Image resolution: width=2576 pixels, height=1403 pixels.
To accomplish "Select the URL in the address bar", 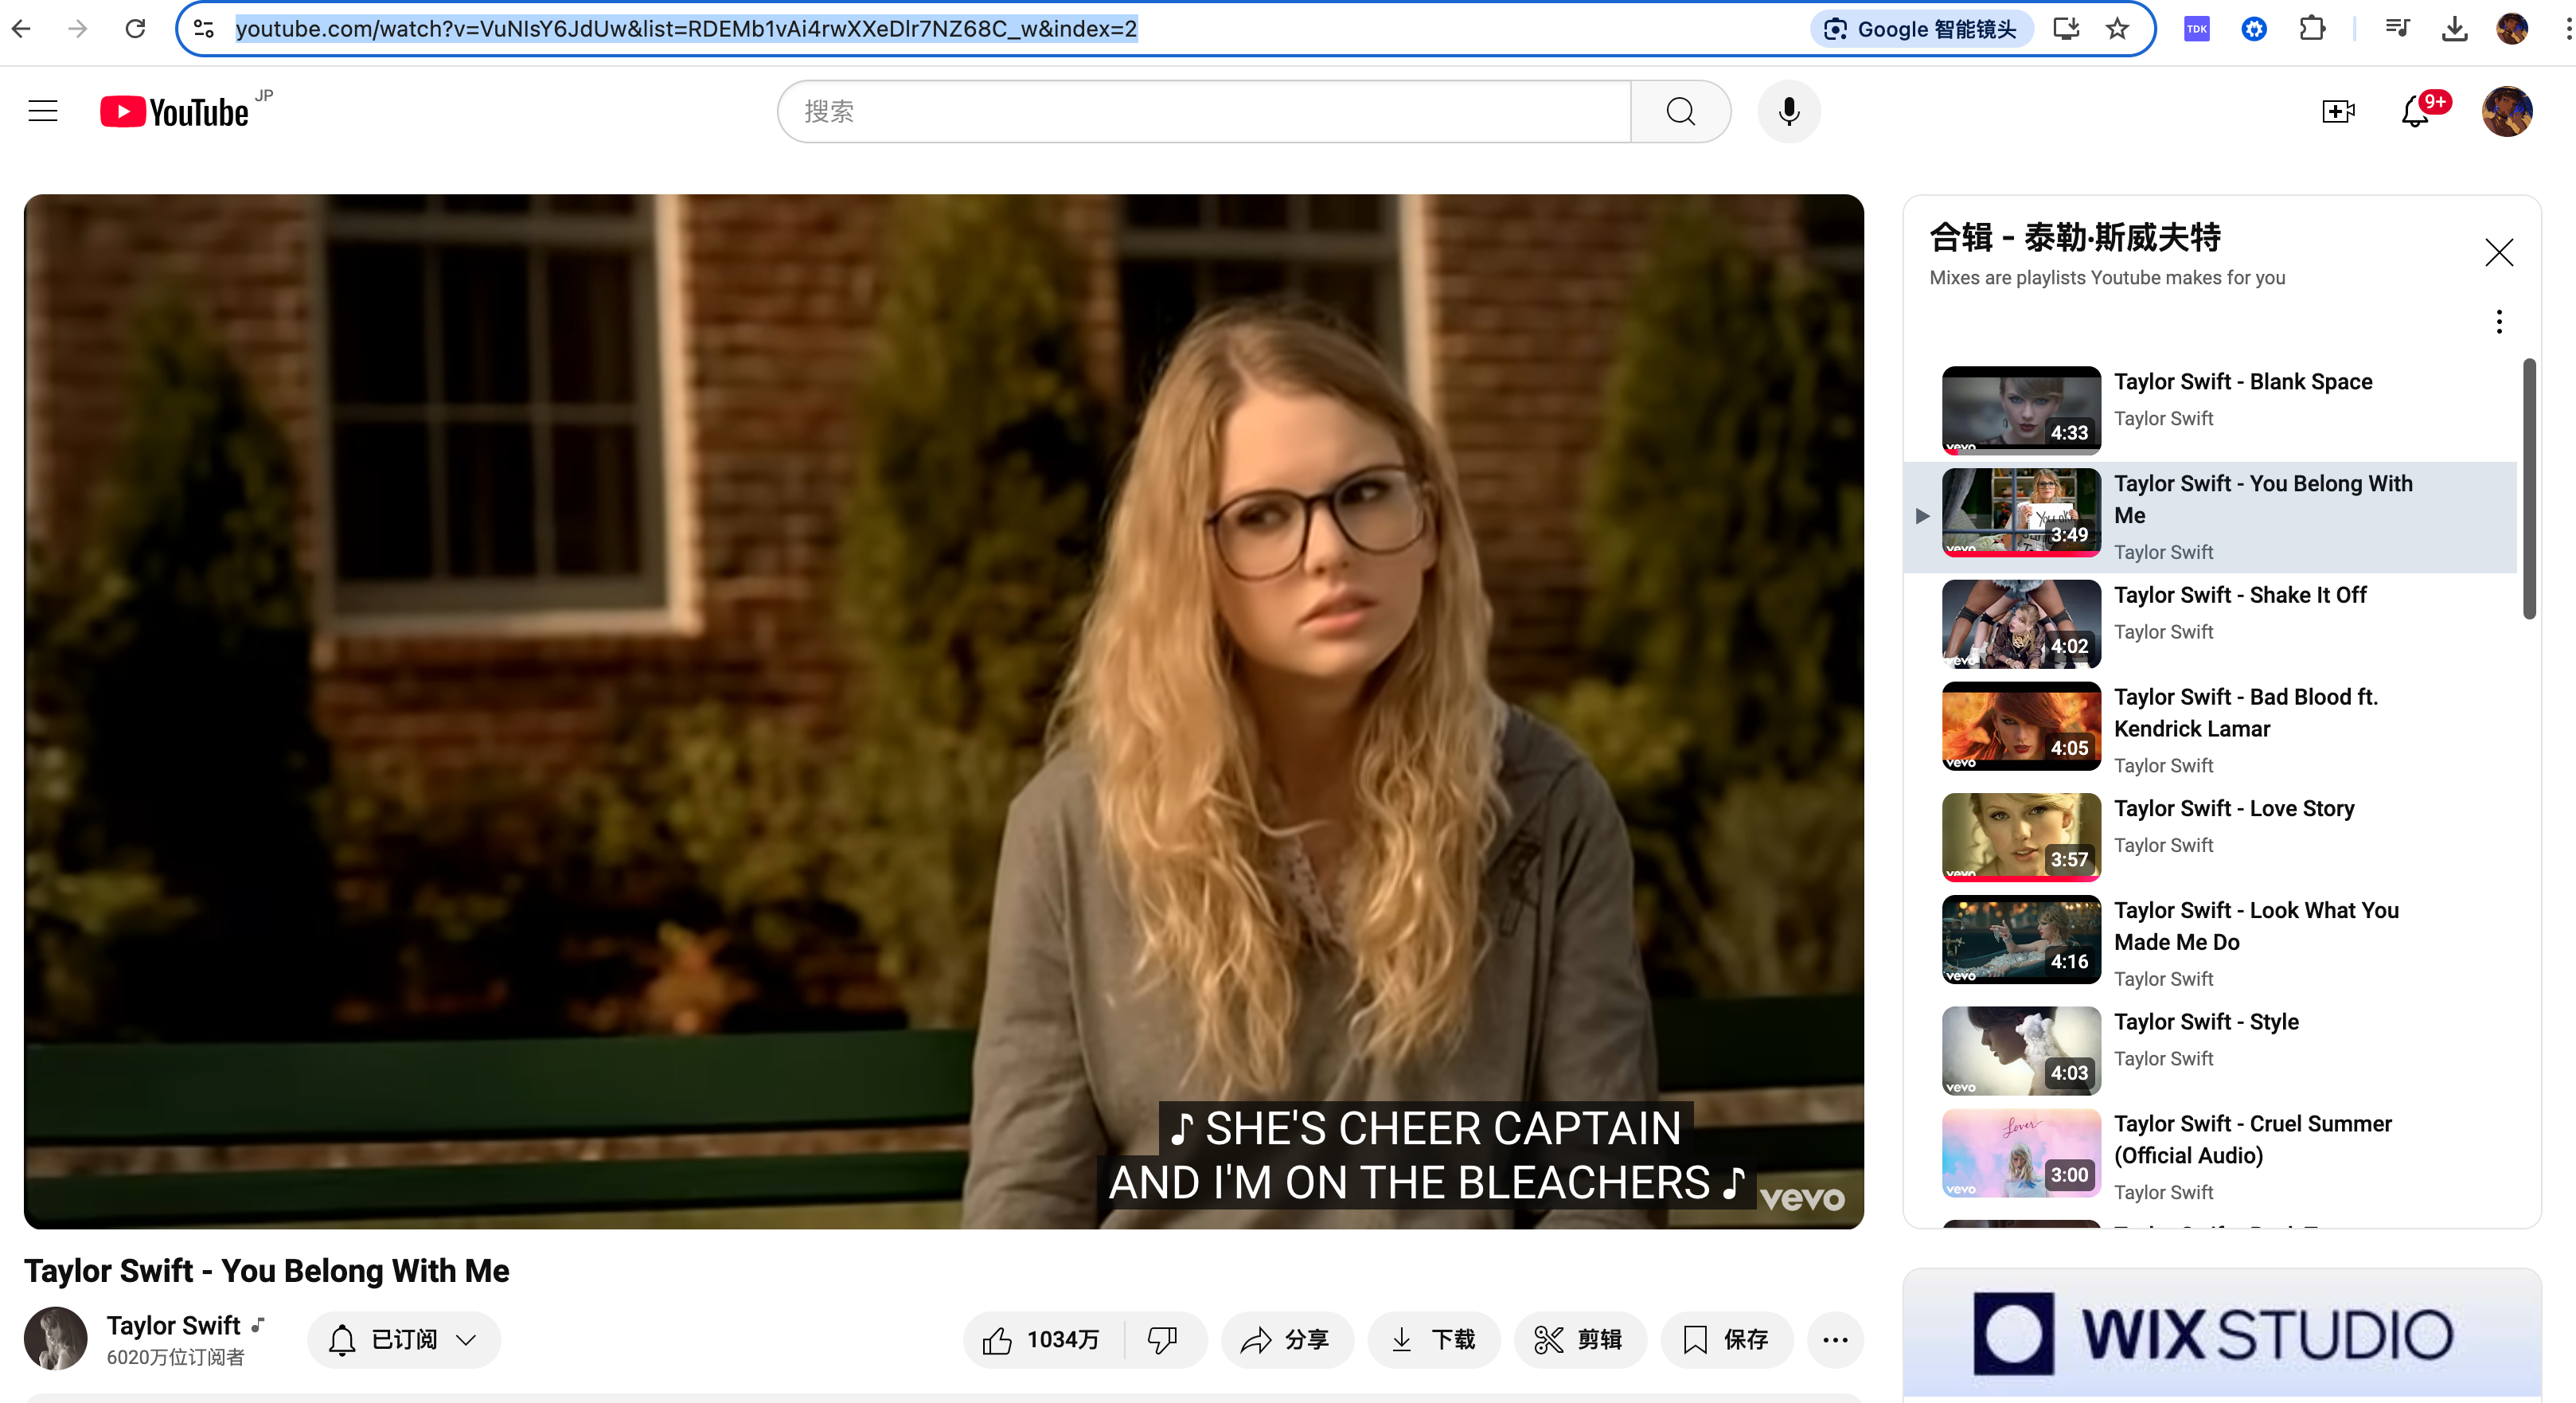I will pos(686,28).
